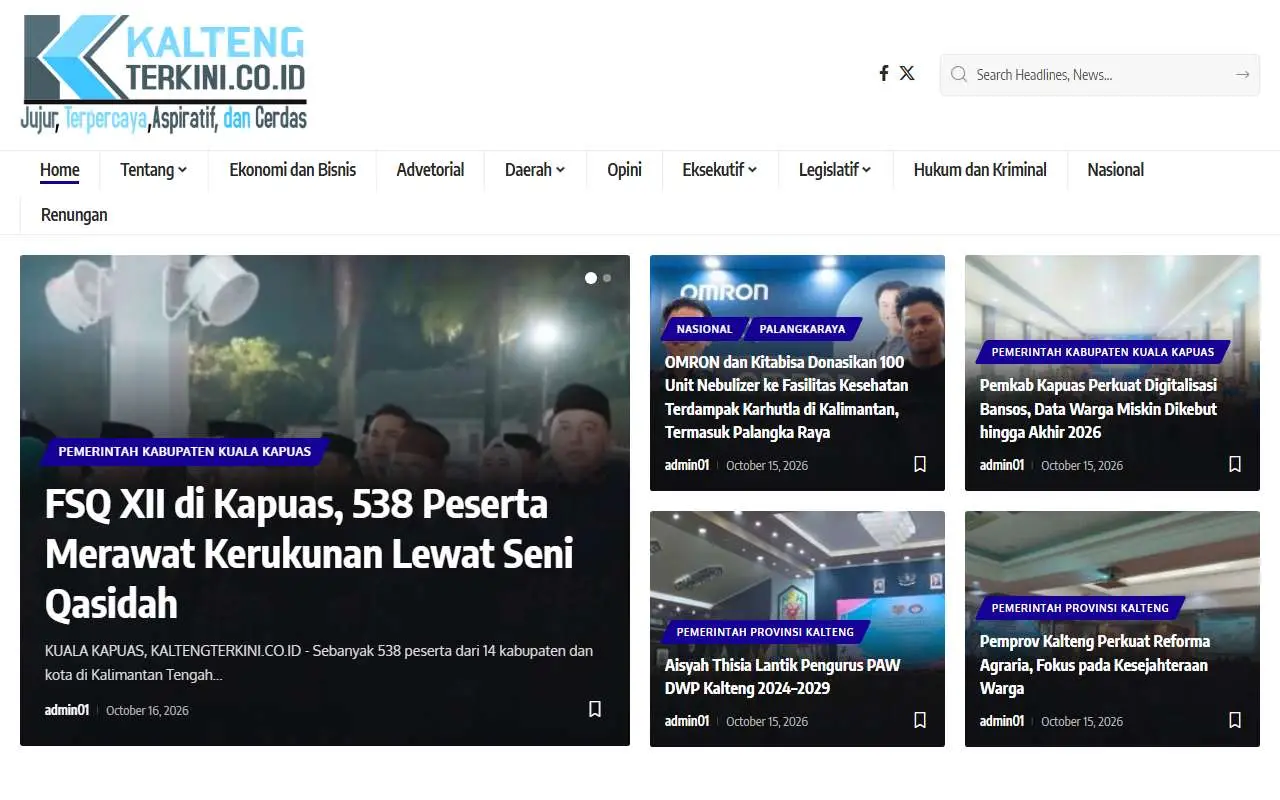Viewport: 1280px width, 800px height.
Task: Click the NASIONAL category tag
Action: (704, 329)
